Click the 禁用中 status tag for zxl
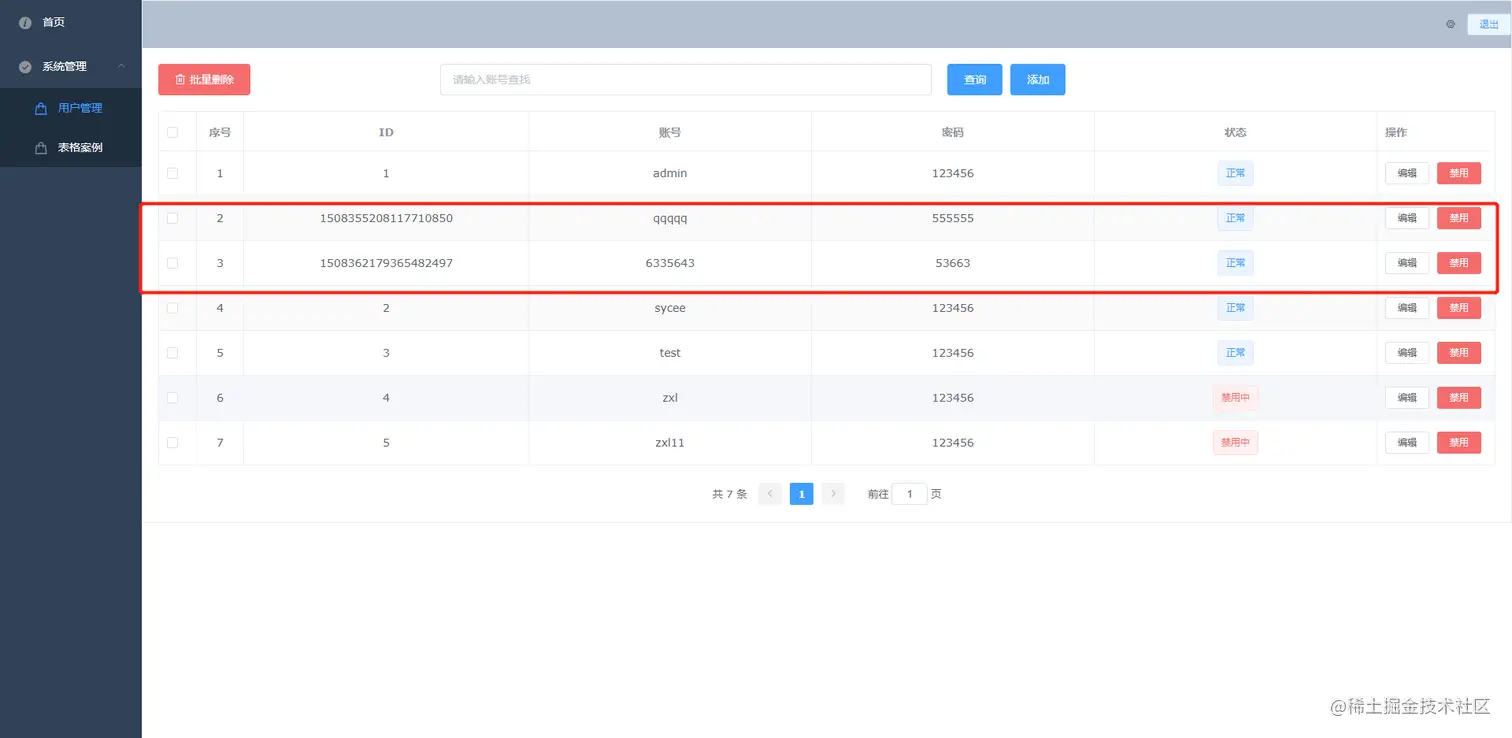The width and height of the screenshot is (1512, 738). (x=1235, y=398)
